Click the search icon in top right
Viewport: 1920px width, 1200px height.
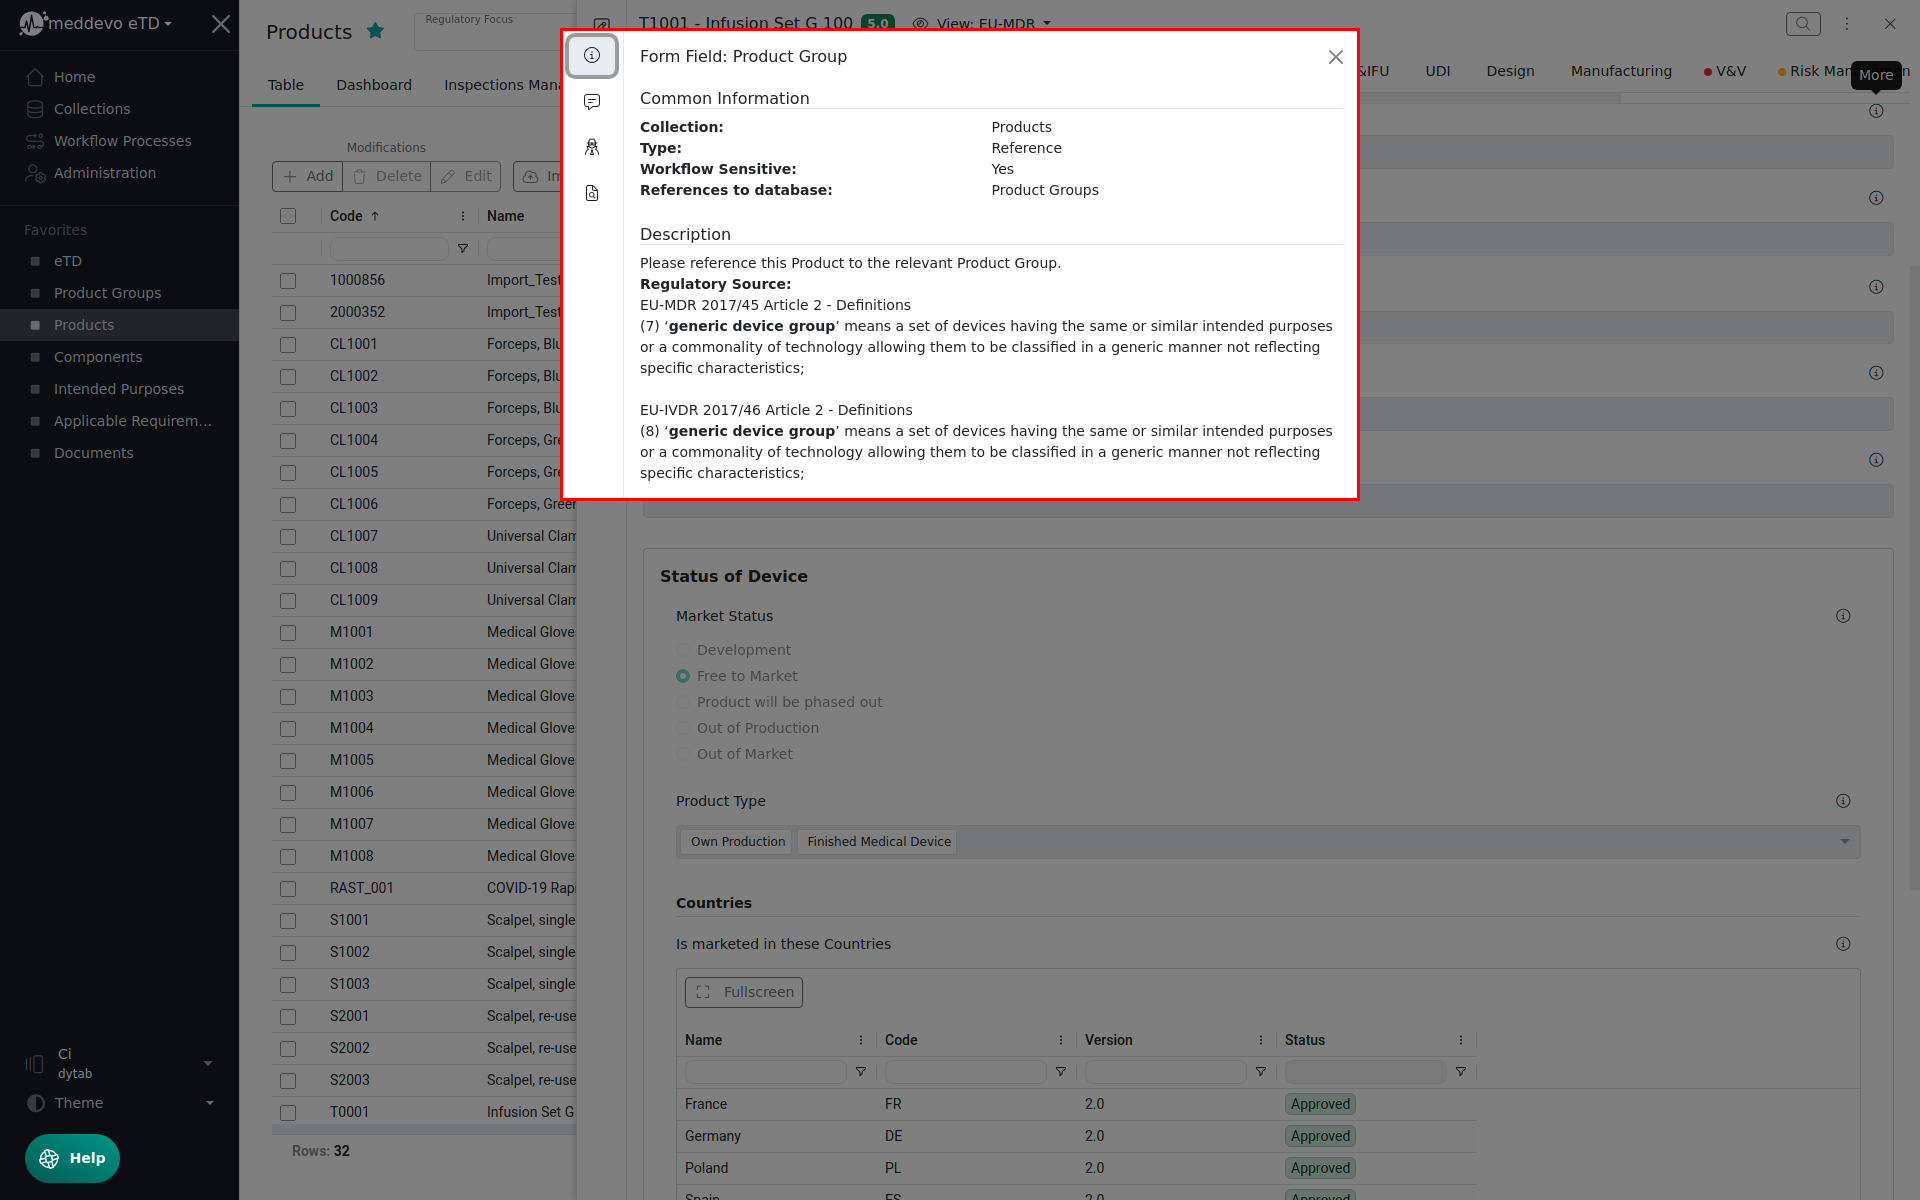(1802, 24)
